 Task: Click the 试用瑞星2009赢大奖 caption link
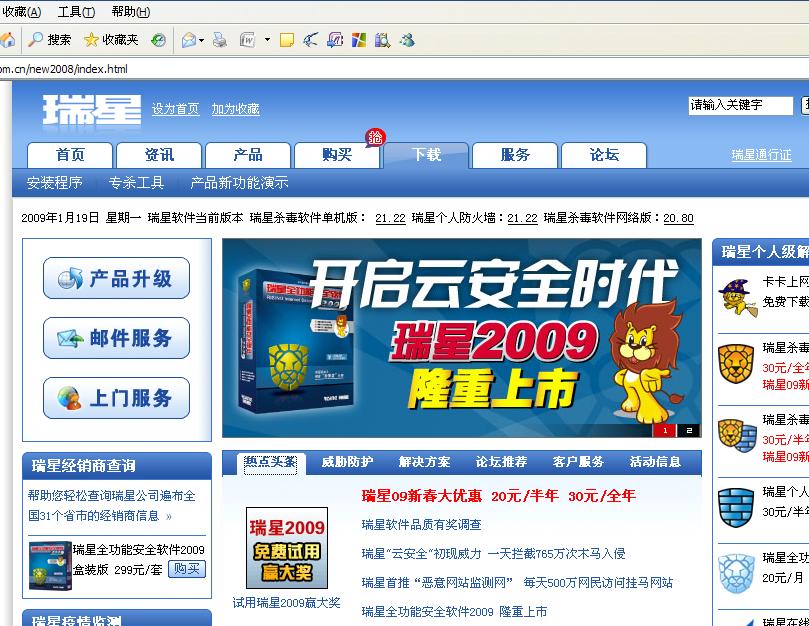tap(286, 603)
